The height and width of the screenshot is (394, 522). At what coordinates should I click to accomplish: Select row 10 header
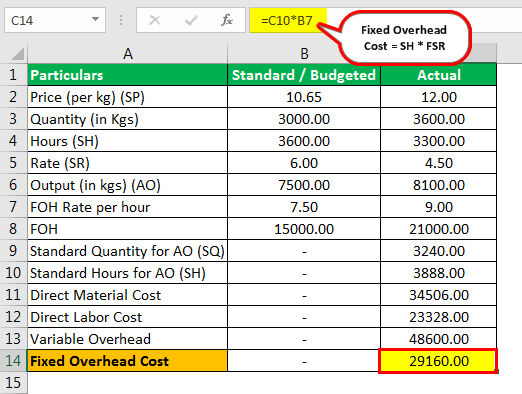coord(13,273)
